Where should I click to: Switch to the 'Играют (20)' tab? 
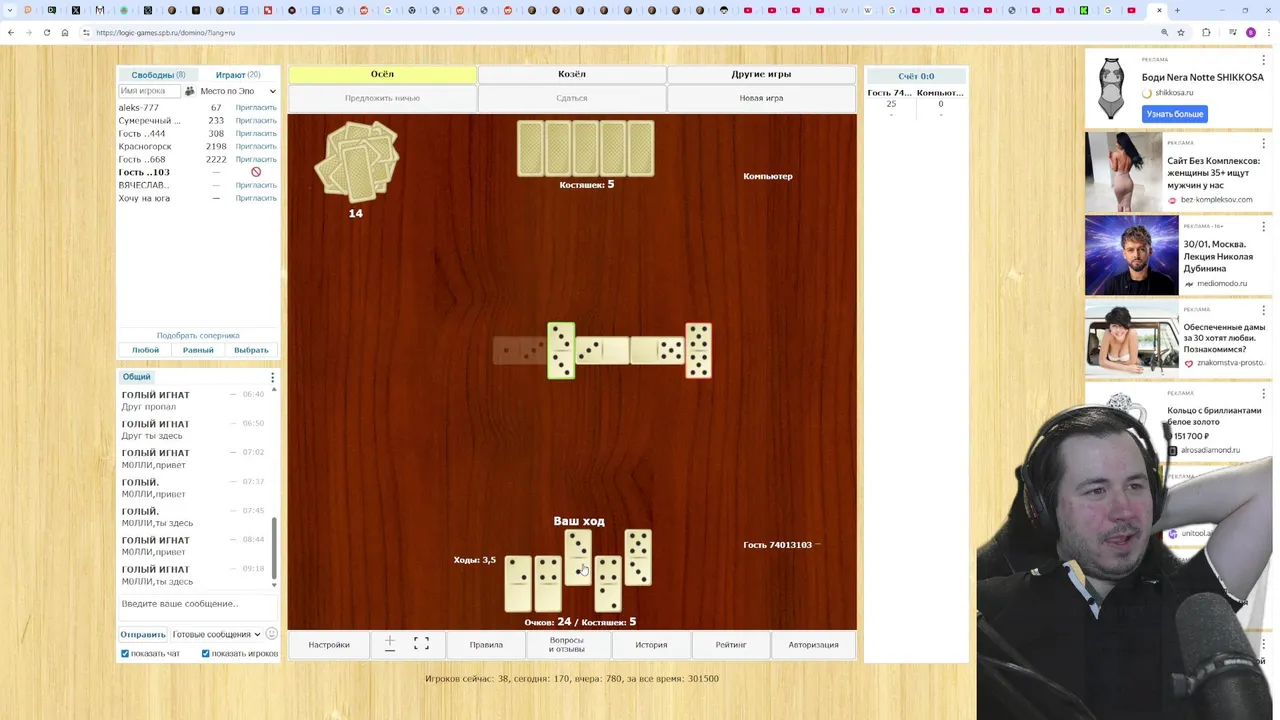coord(238,75)
